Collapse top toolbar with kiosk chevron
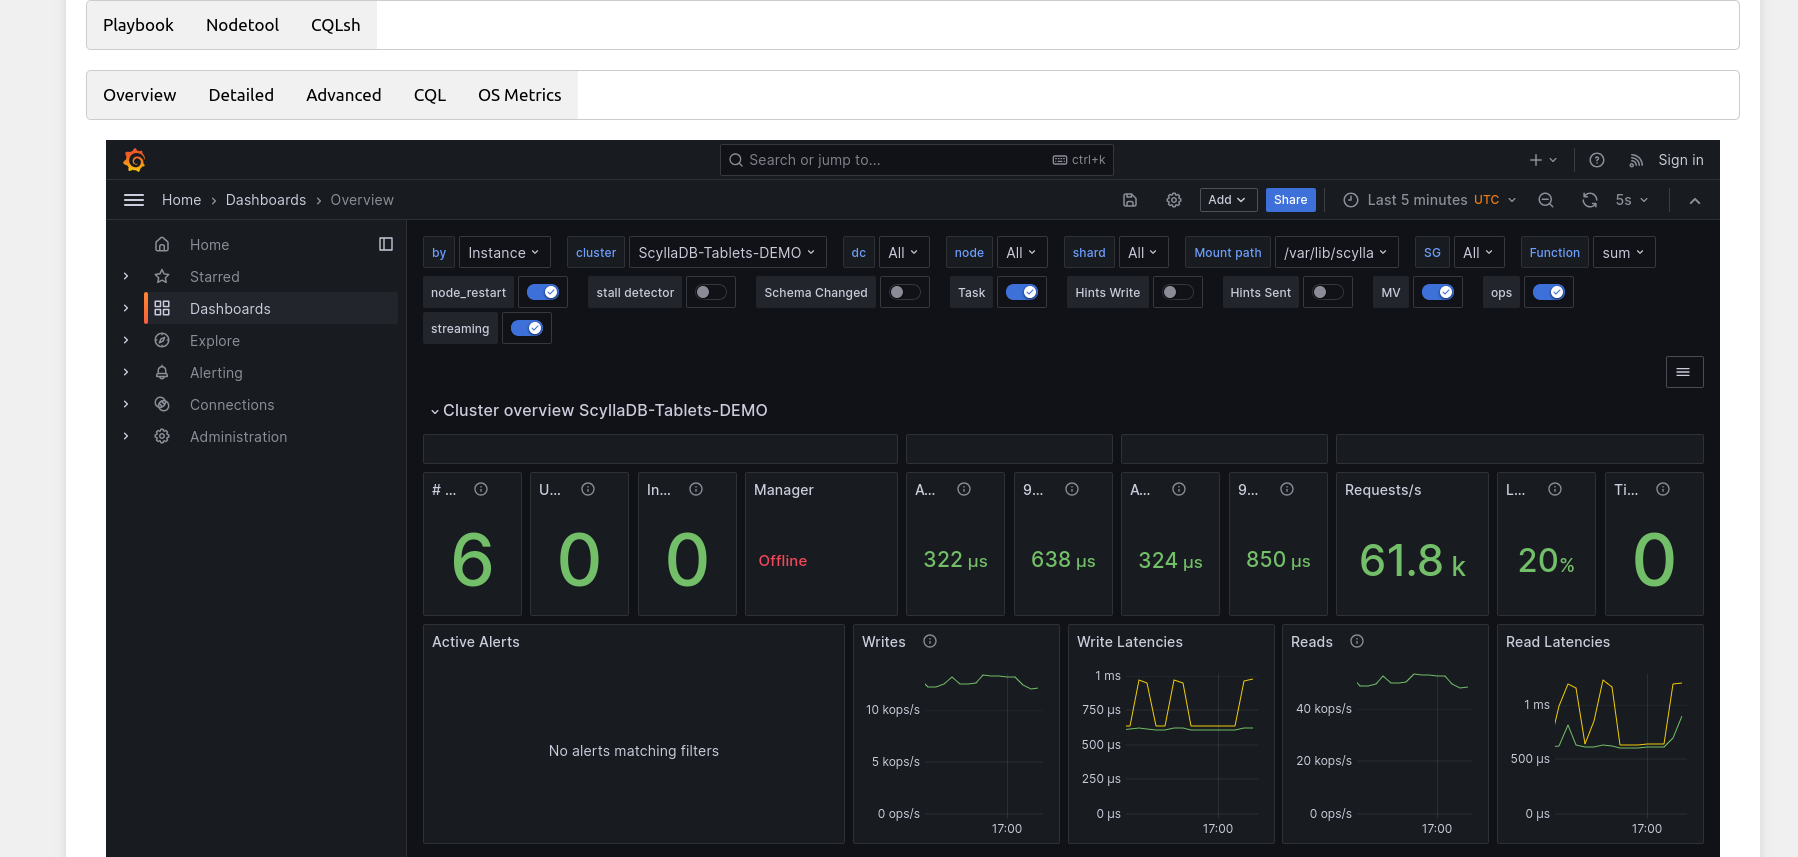Viewport: 1798px width, 857px height. click(1695, 200)
